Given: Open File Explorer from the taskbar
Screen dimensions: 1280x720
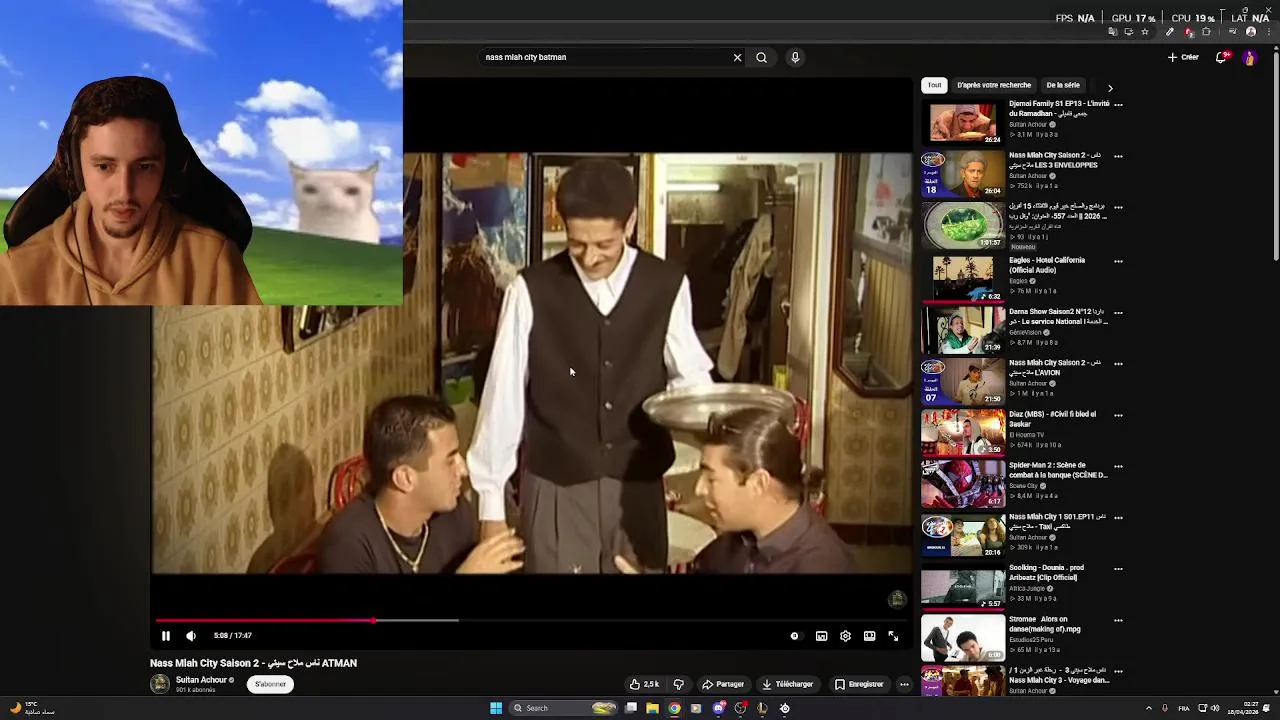Looking at the screenshot, I should tap(652, 708).
